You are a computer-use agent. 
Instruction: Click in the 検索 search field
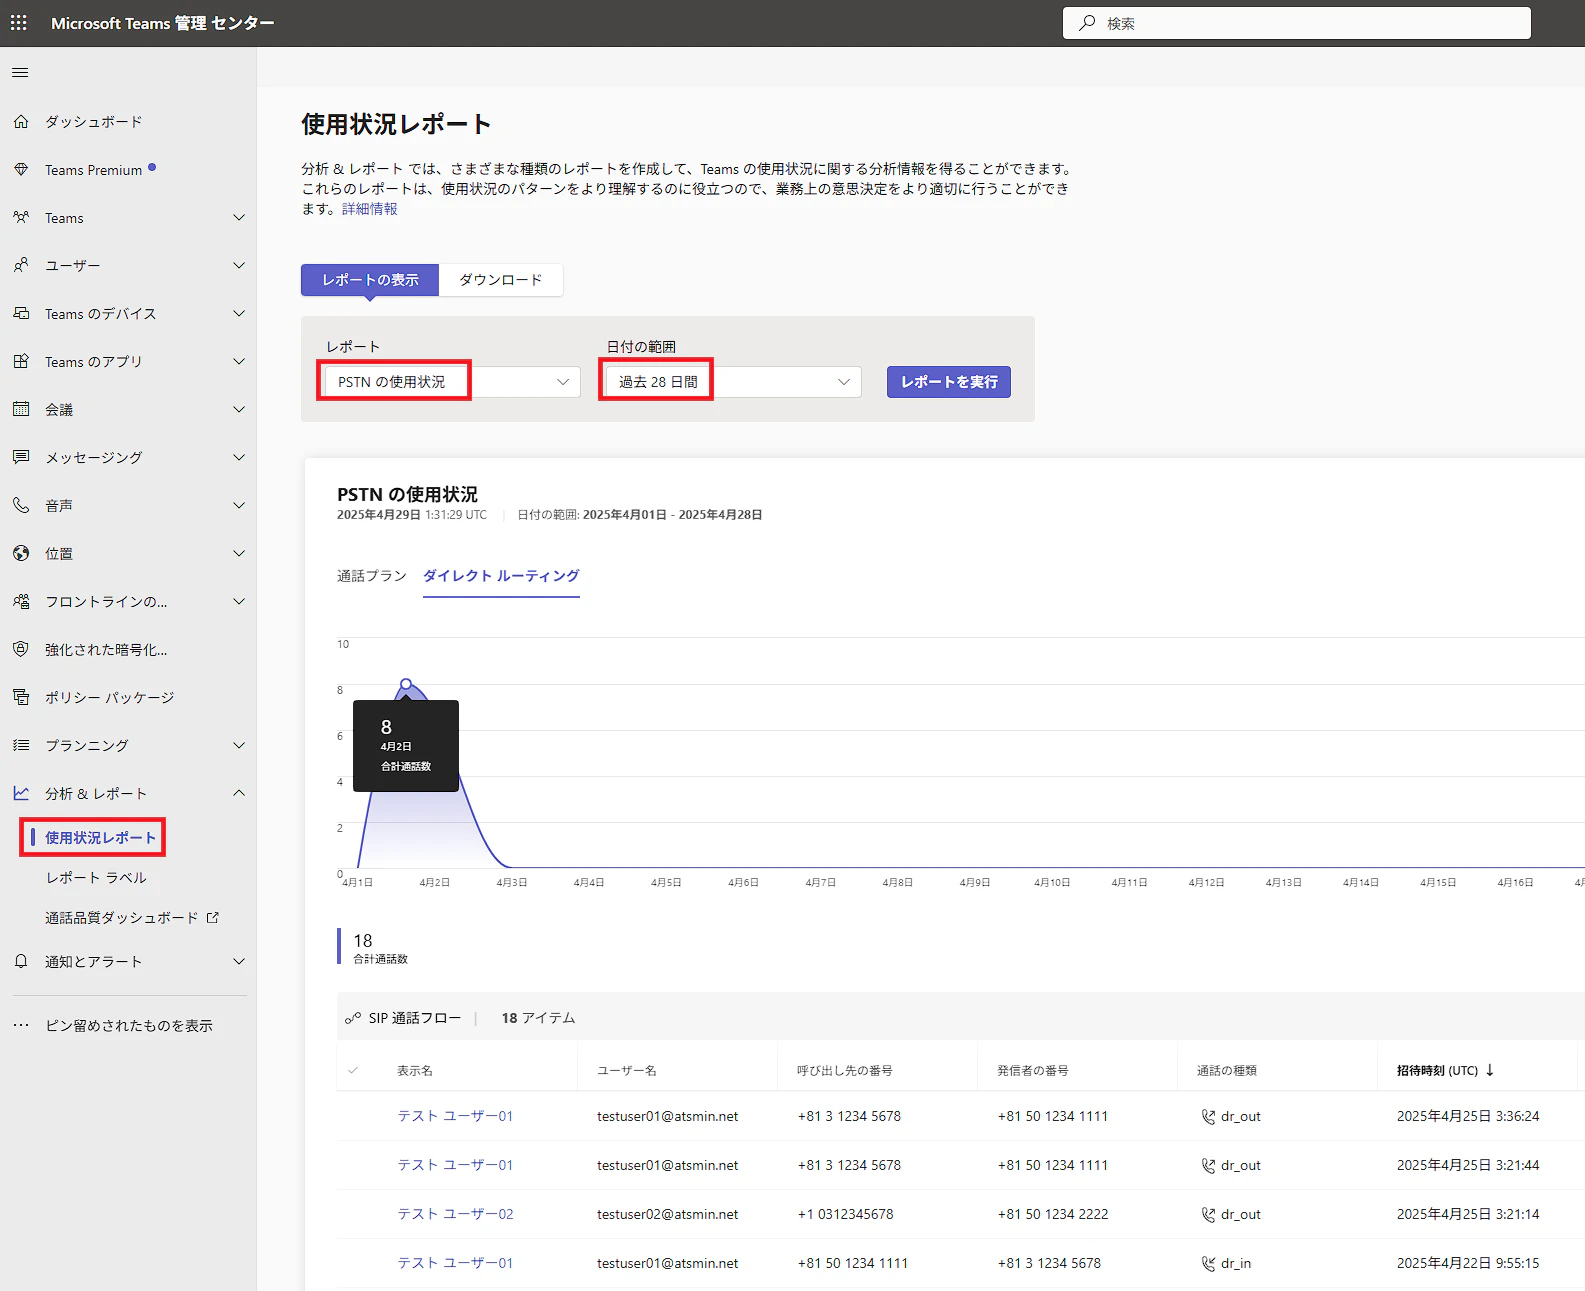(x=1297, y=23)
